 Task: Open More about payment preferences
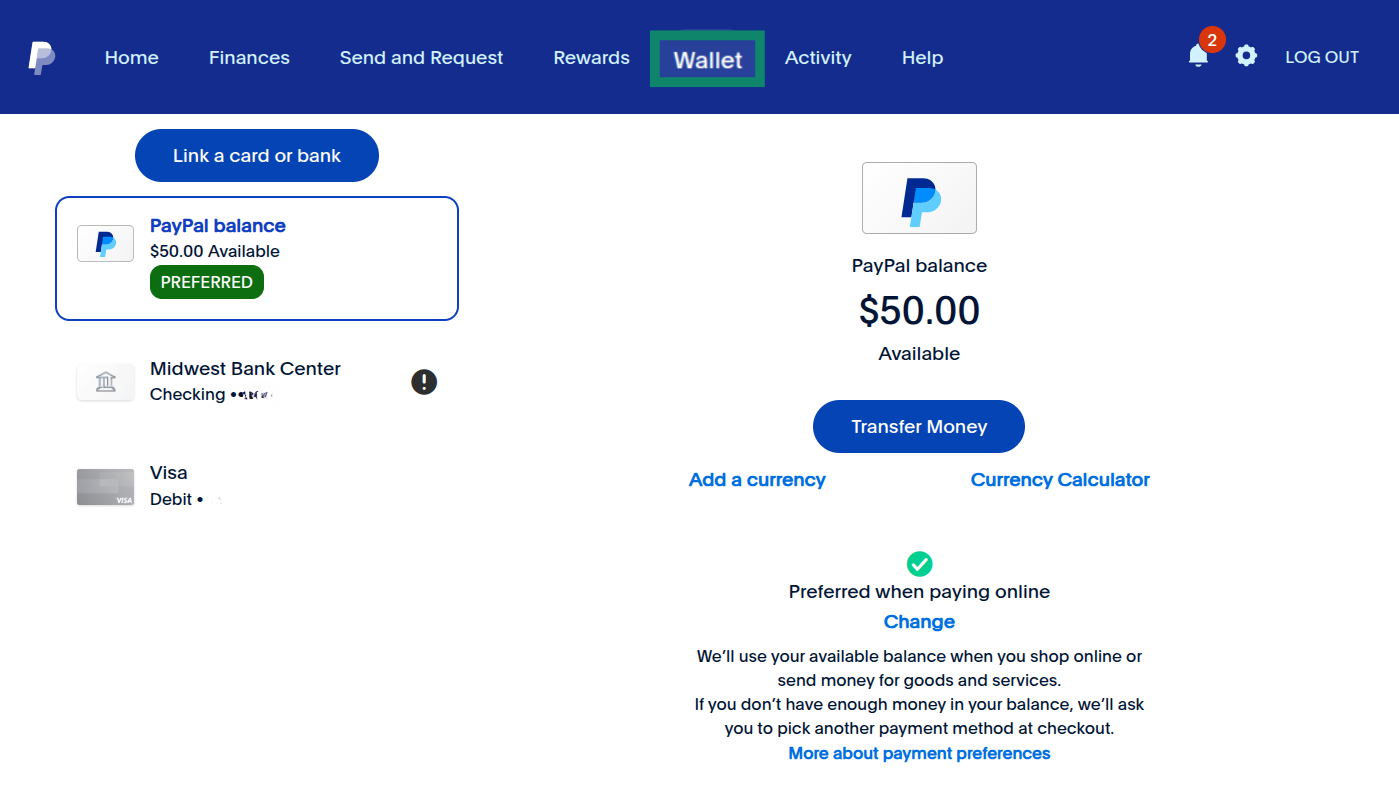click(x=918, y=753)
